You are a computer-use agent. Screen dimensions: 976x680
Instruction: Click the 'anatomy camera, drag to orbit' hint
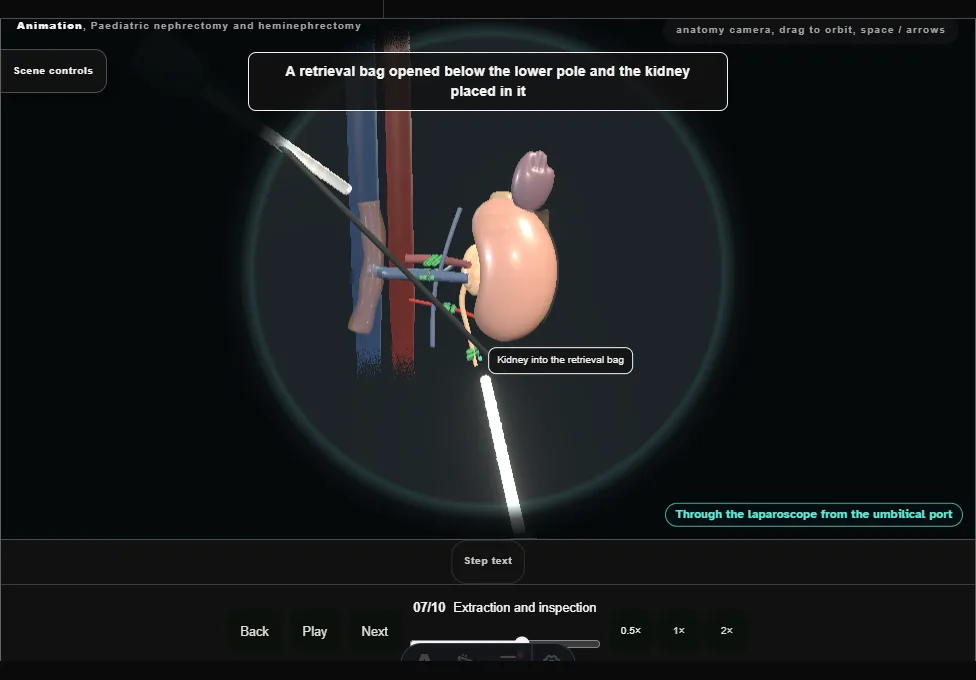coord(810,30)
